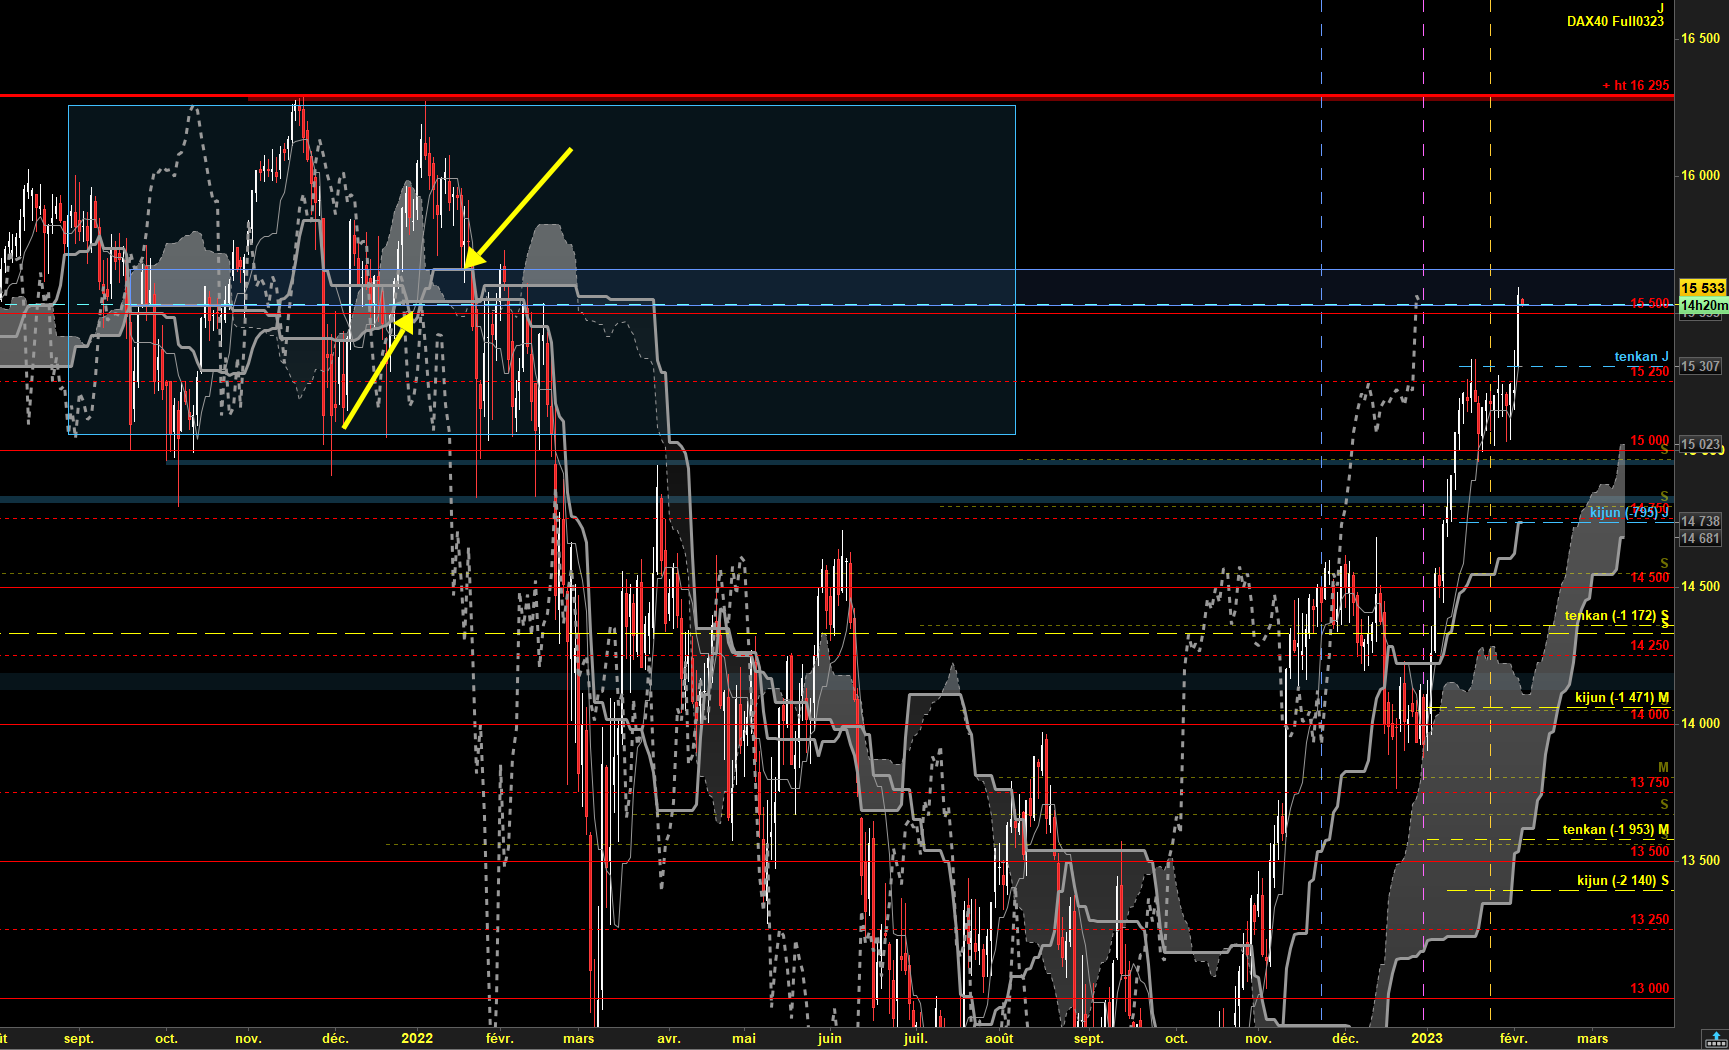This screenshot has height=1050, width=1729.
Task: Click the 16 500 price axis label
Action: click(x=1700, y=38)
